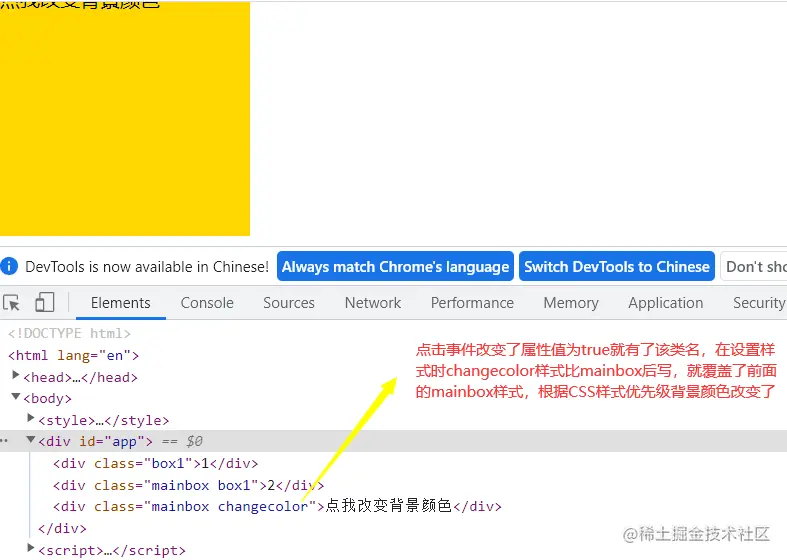The width and height of the screenshot is (787, 560).
Task: Click the "DevTools is now available in Chinese!" text
Action: point(147,266)
